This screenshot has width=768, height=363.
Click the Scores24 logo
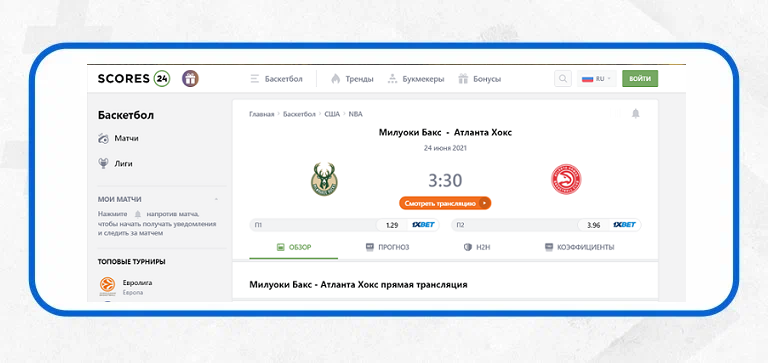click(134, 79)
